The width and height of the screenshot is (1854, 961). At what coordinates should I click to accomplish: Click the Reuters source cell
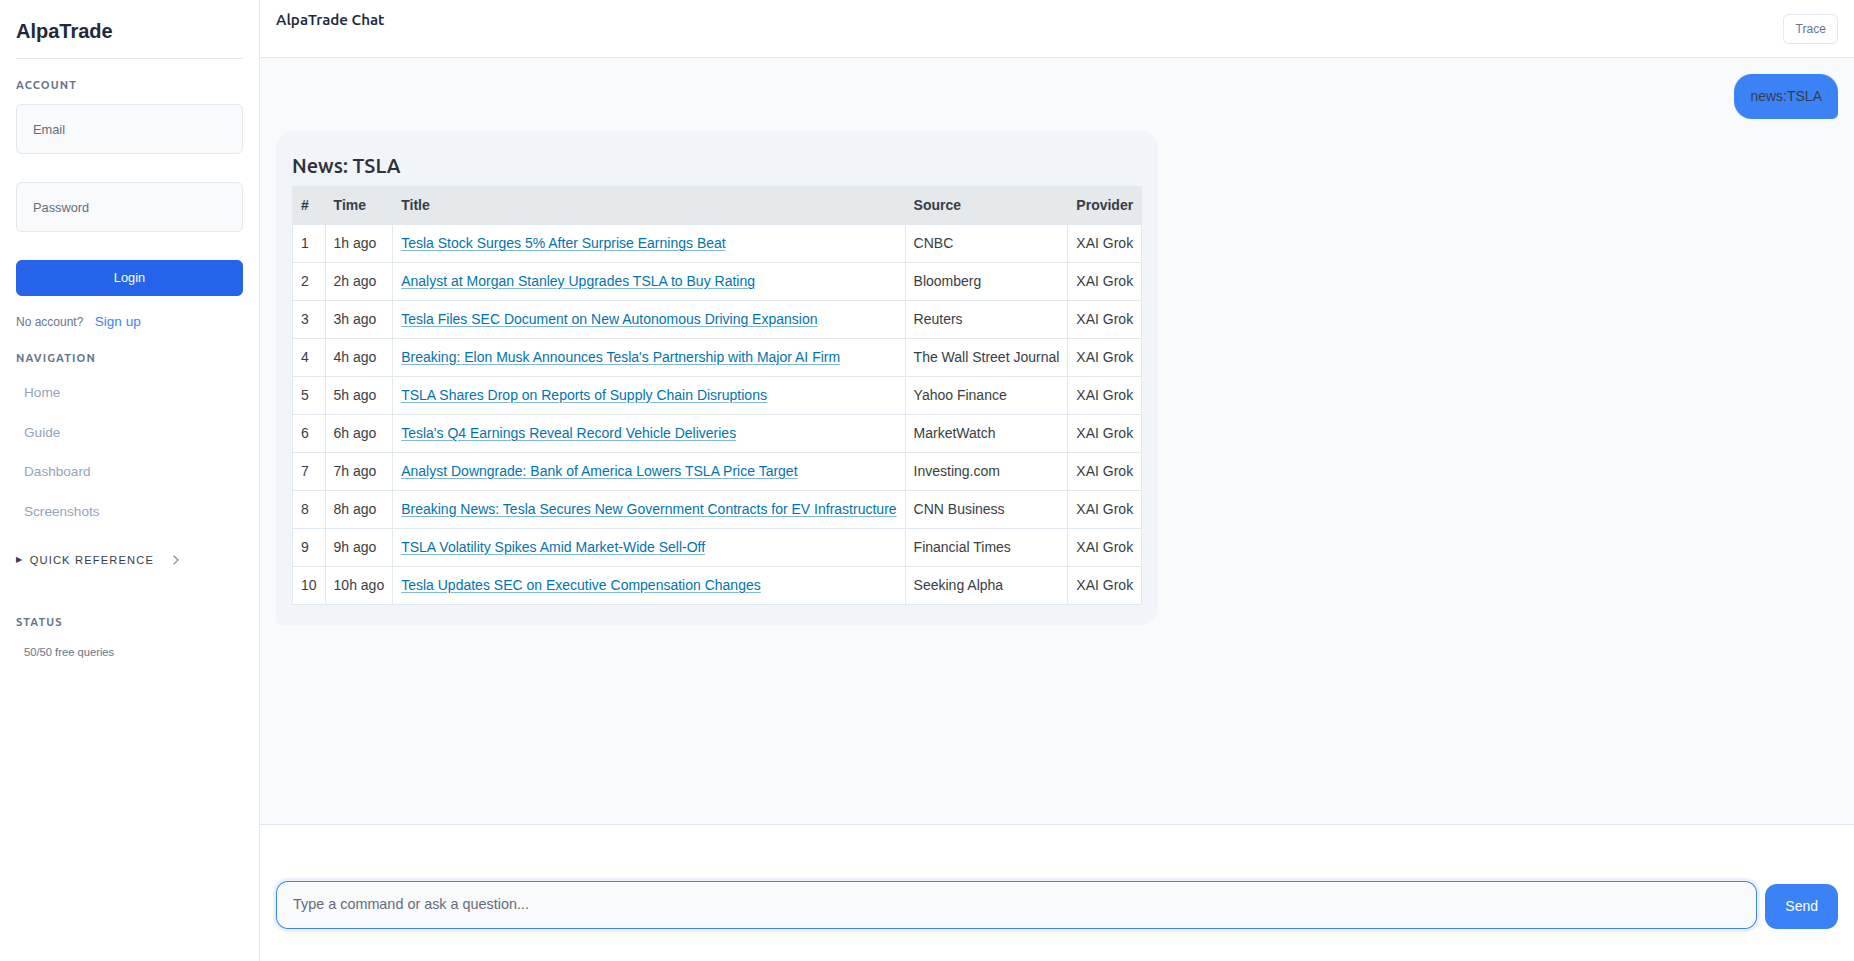tap(986, 319)
